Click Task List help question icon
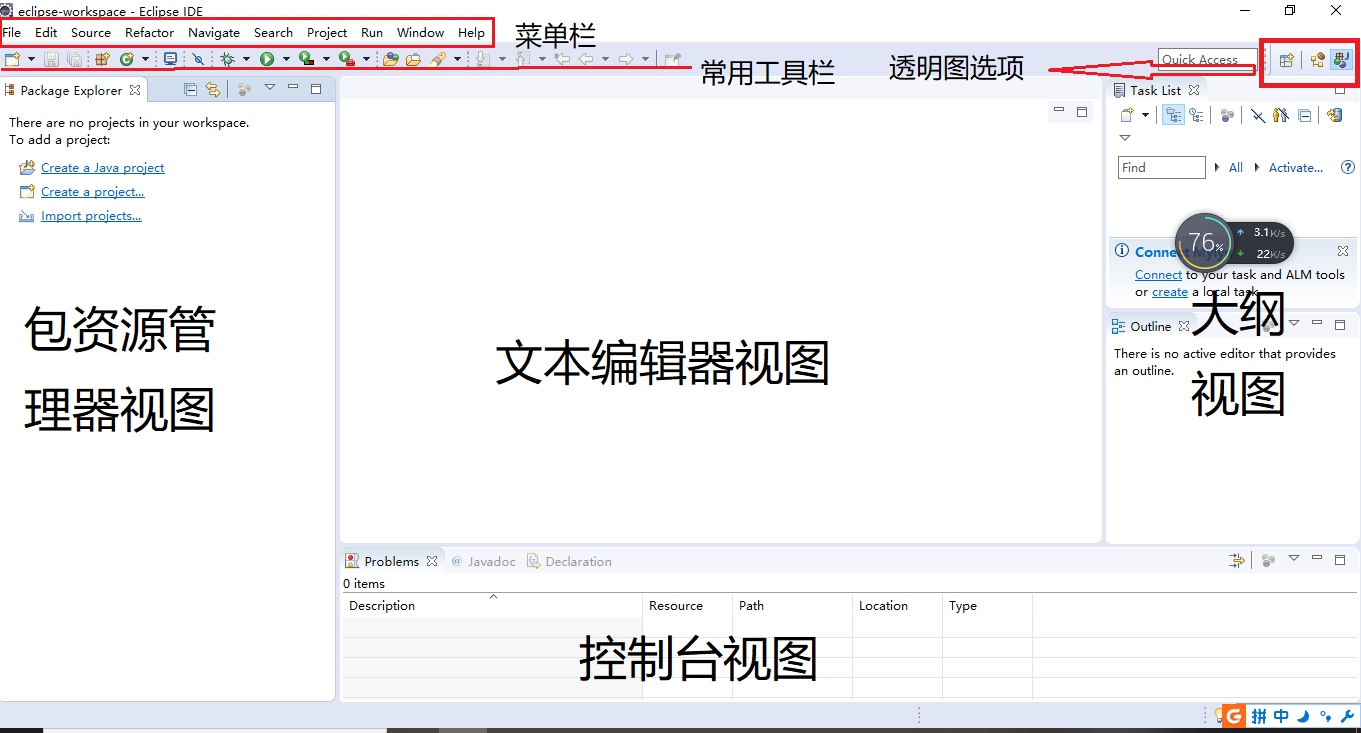Image resolution: width=1361 pixels, height=733 pixels. (1348, 167)
